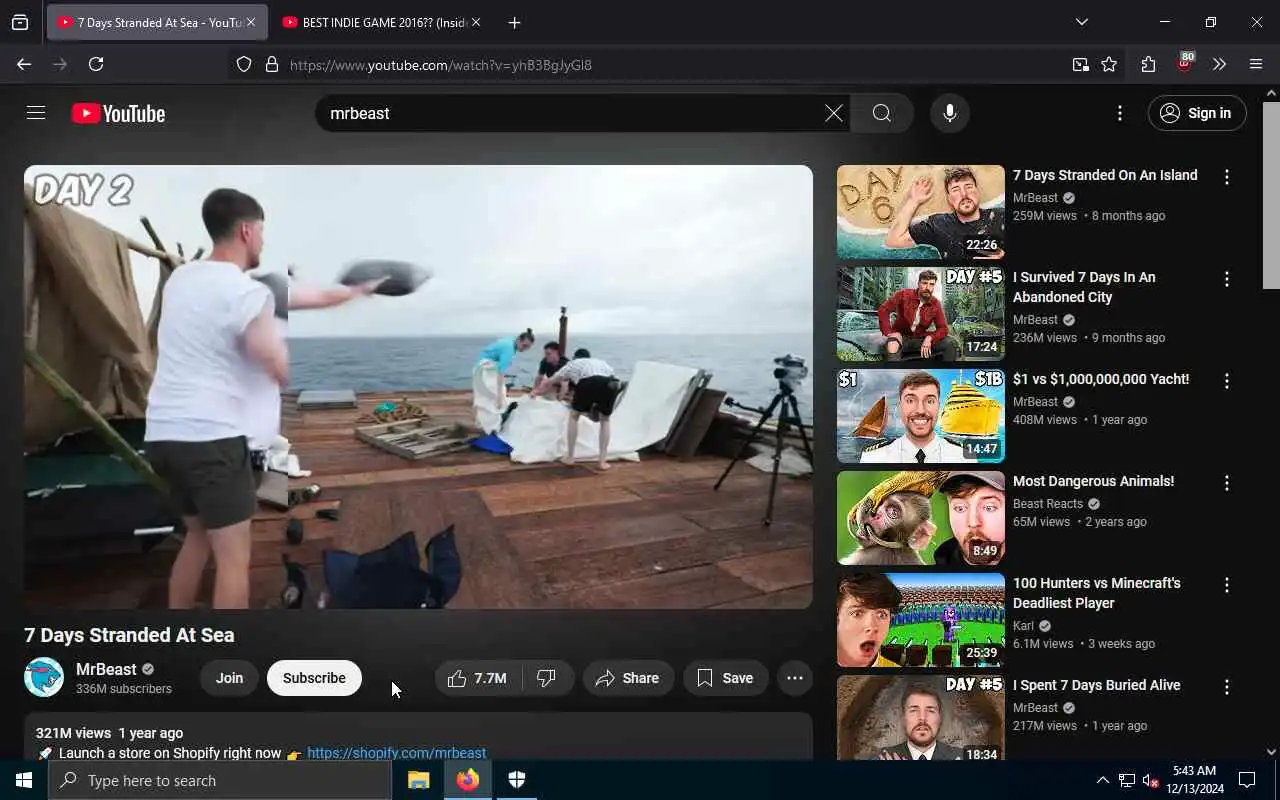Screen dimensions: 1280x800
Task: Click Beast Reacts channel name
Action: [1048, 504]
